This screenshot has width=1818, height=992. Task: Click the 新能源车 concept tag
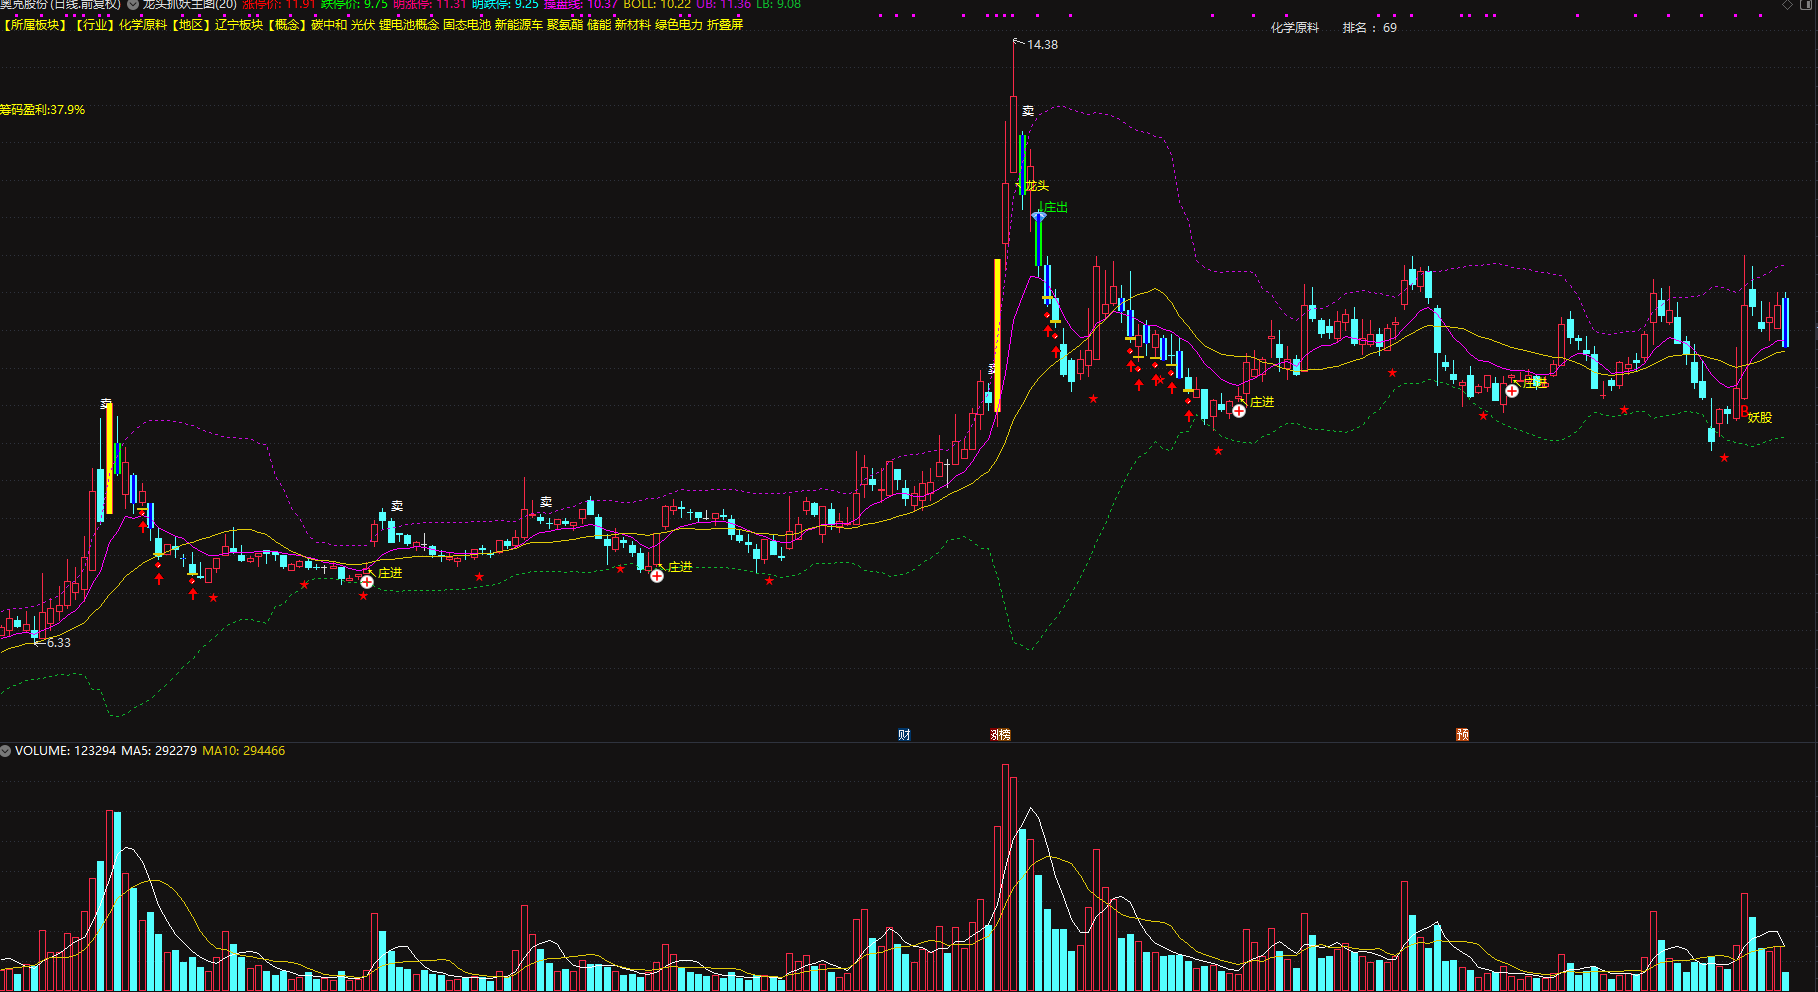point(518,25)
